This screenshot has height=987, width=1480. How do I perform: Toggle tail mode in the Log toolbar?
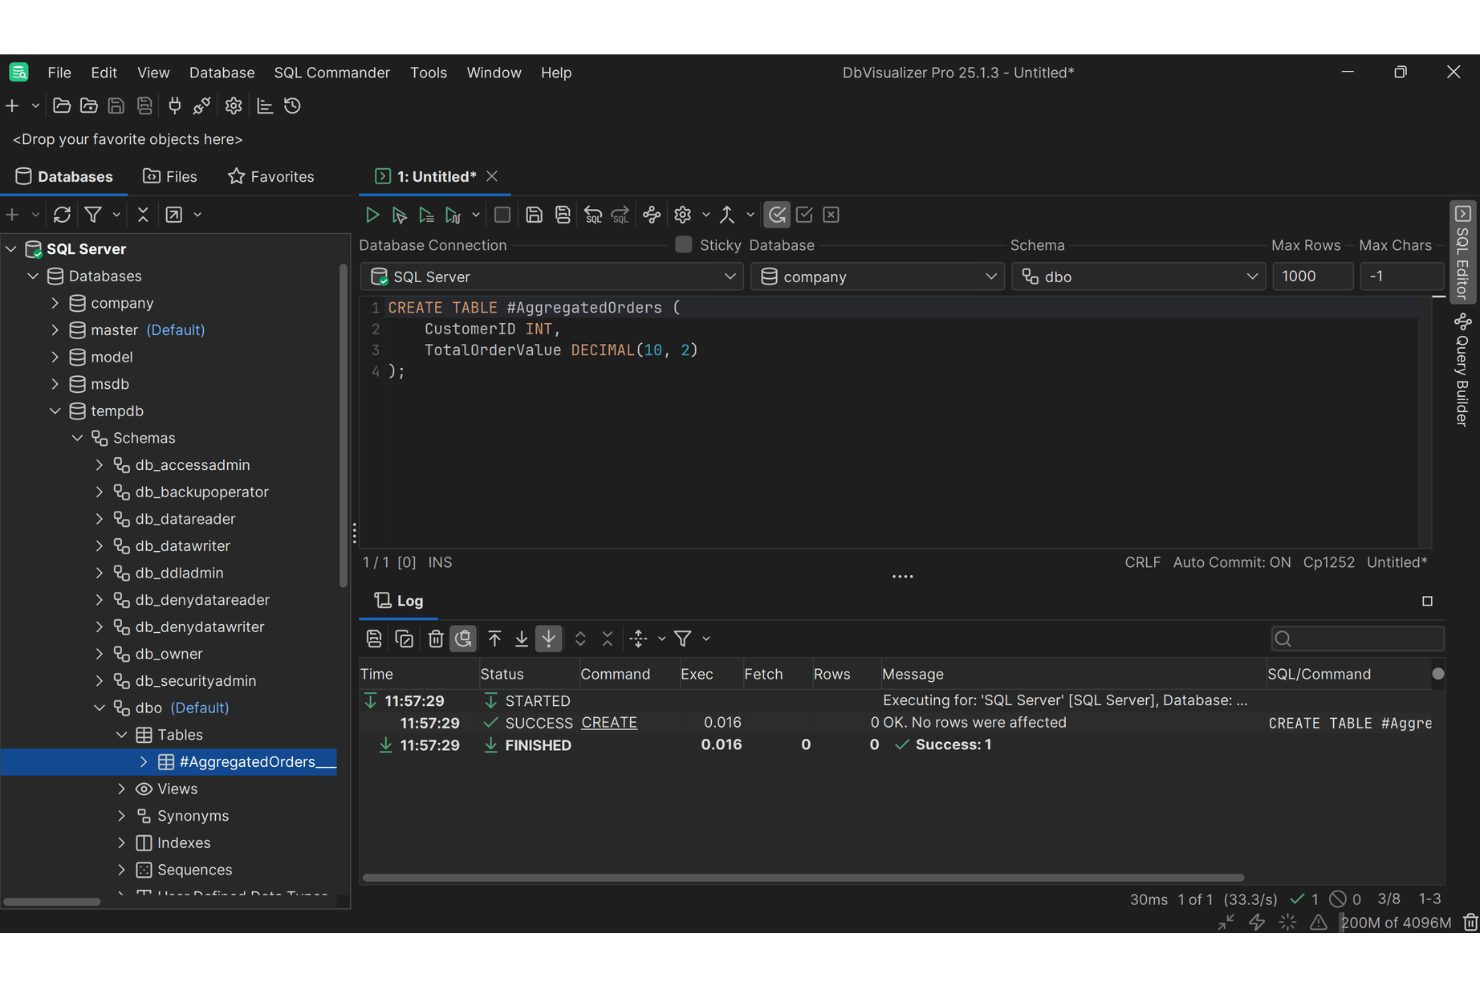click(x=549, y=638)
